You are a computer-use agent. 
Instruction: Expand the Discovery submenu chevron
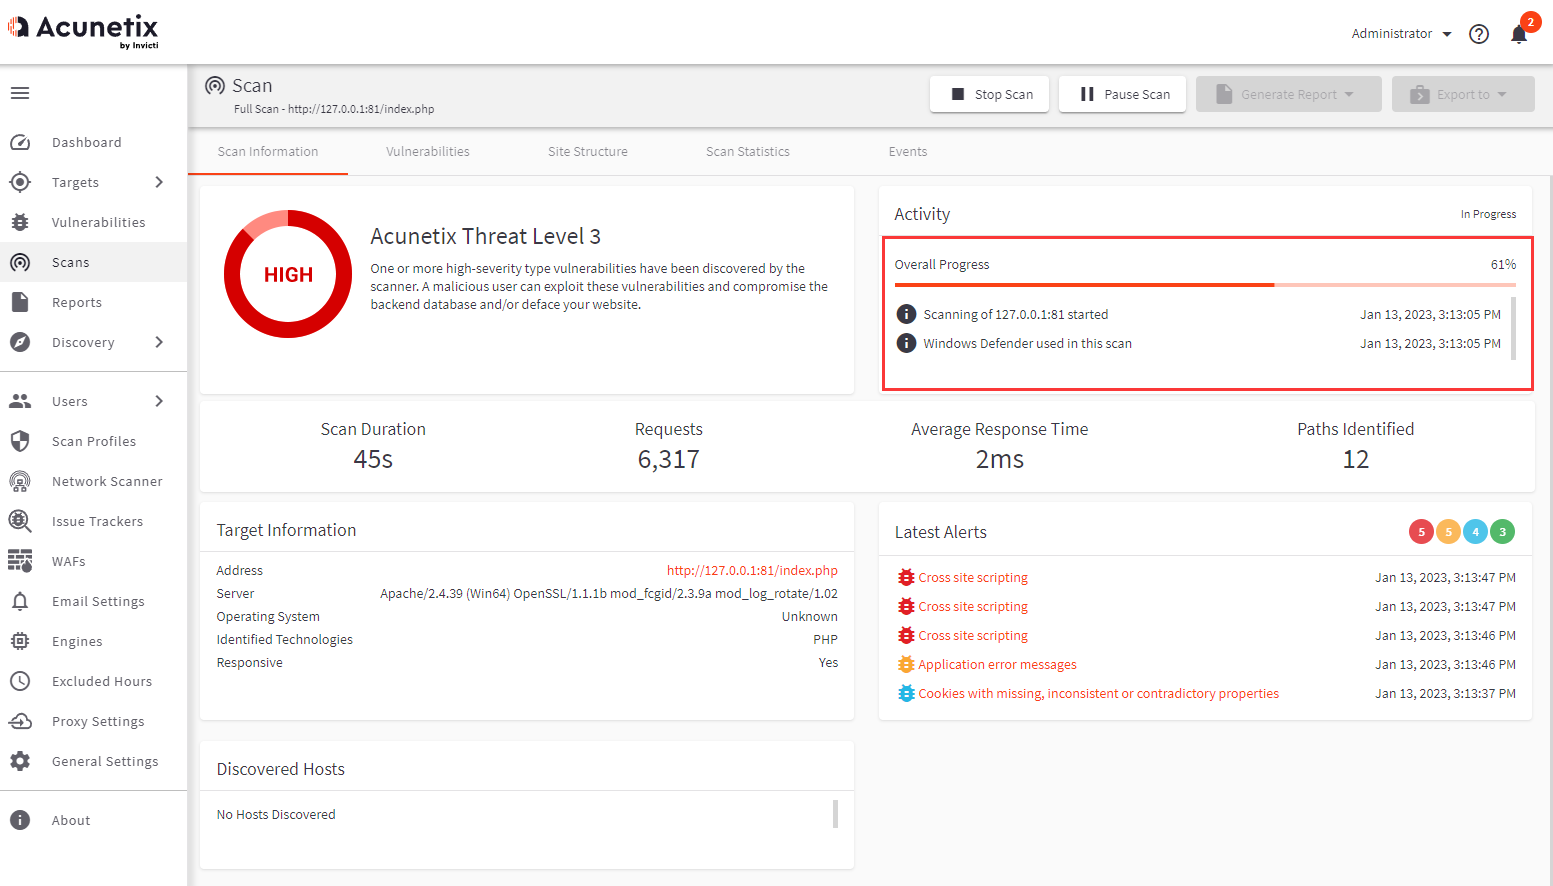click(x=159, y=342)
